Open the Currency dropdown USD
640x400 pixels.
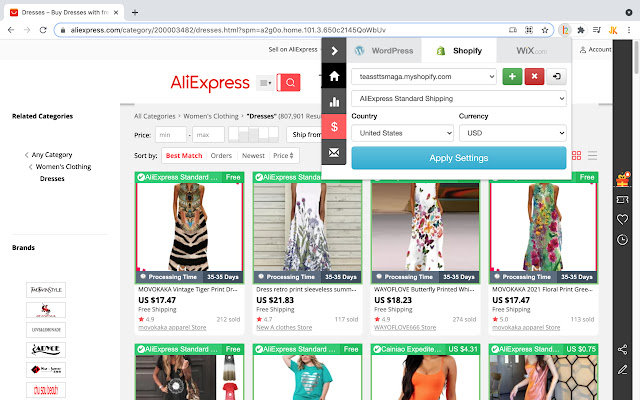click(x=513, y=133)
